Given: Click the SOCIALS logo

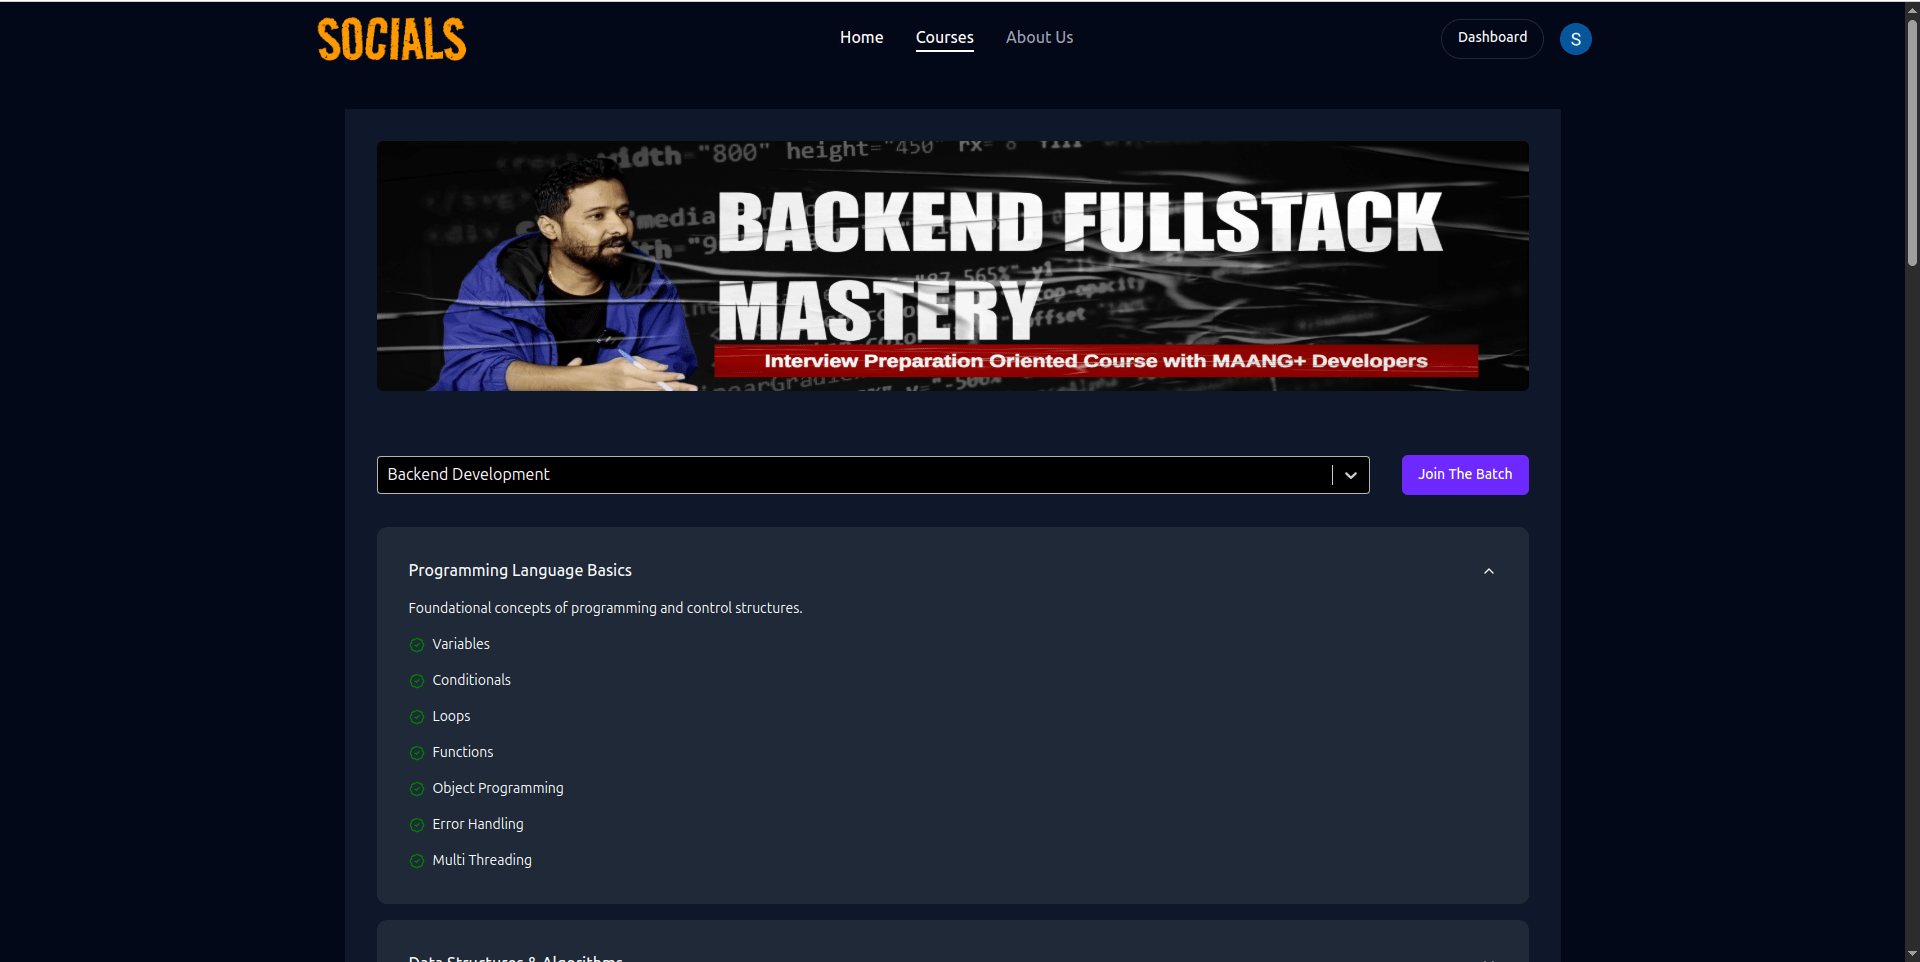Looking at the screenshot, I should point(392,40).
